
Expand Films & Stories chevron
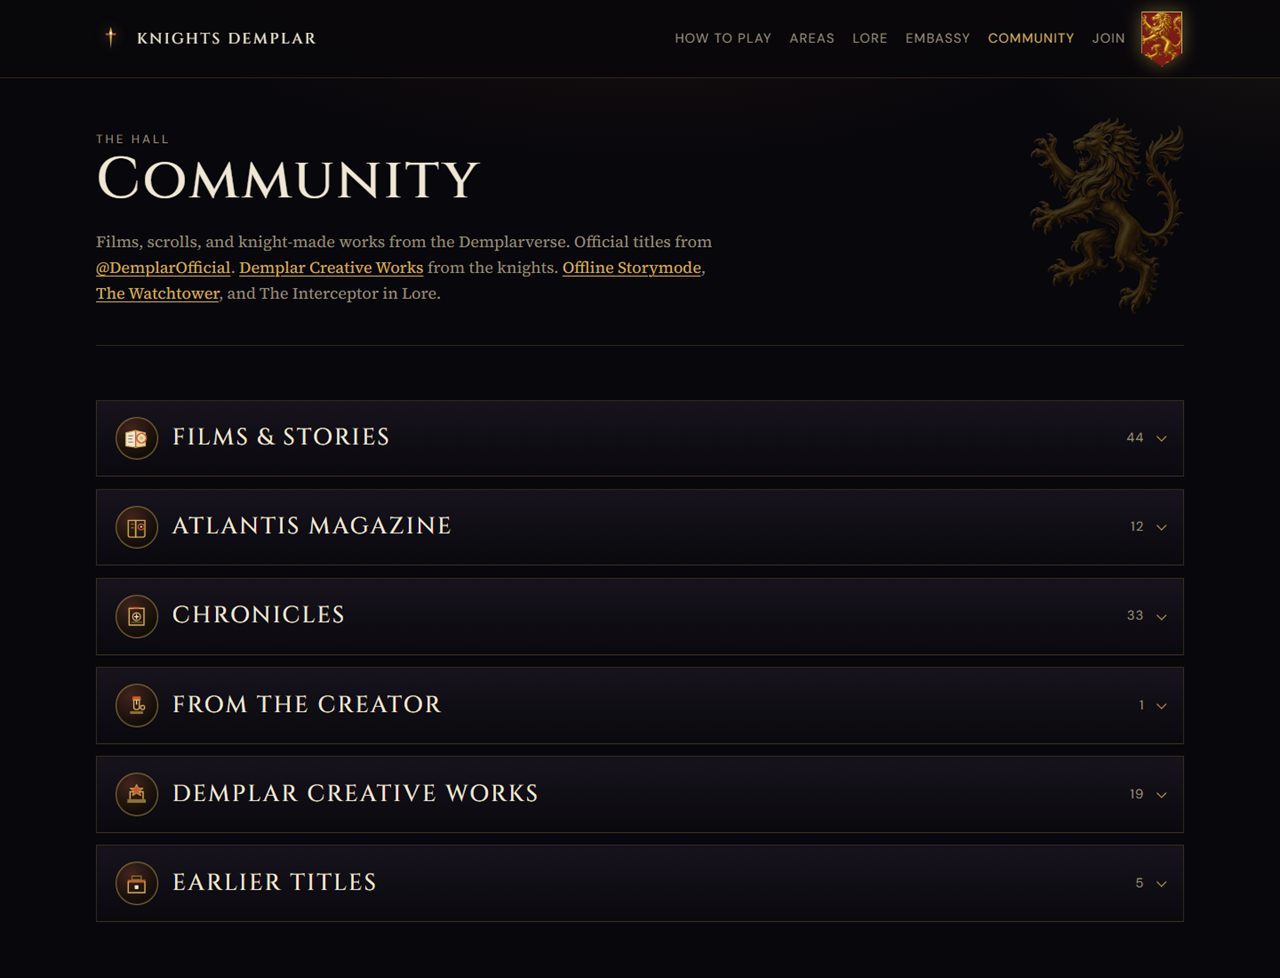[x=1161, y=438]
